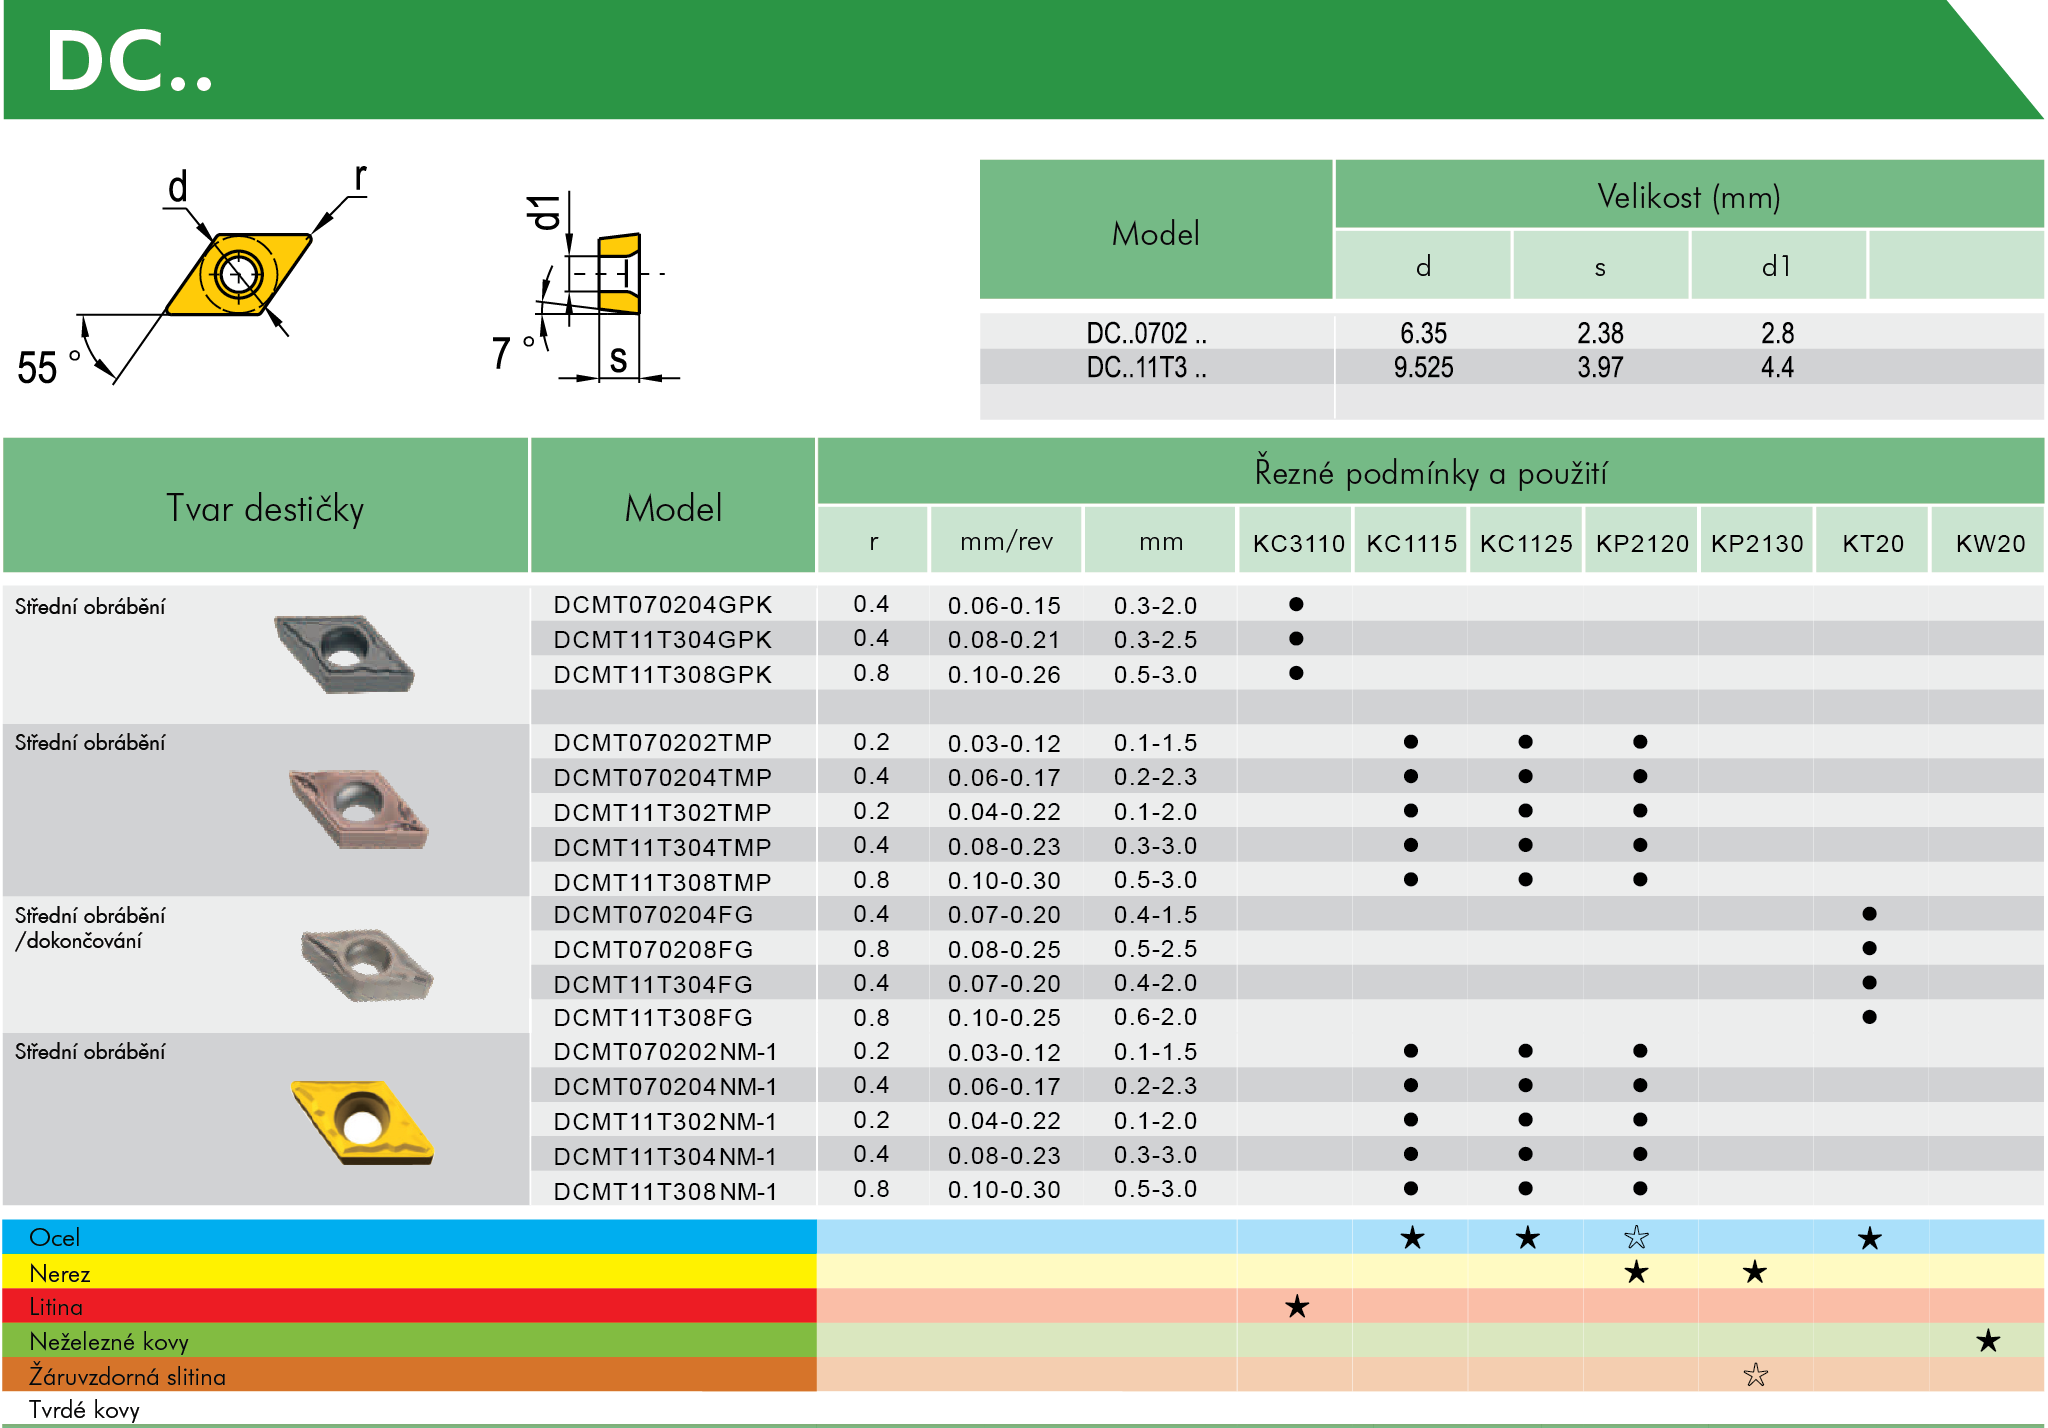Select the DCMT11T308TMP model row
The width and height of the screenshot is (2048, 1428).
(662, 882)
